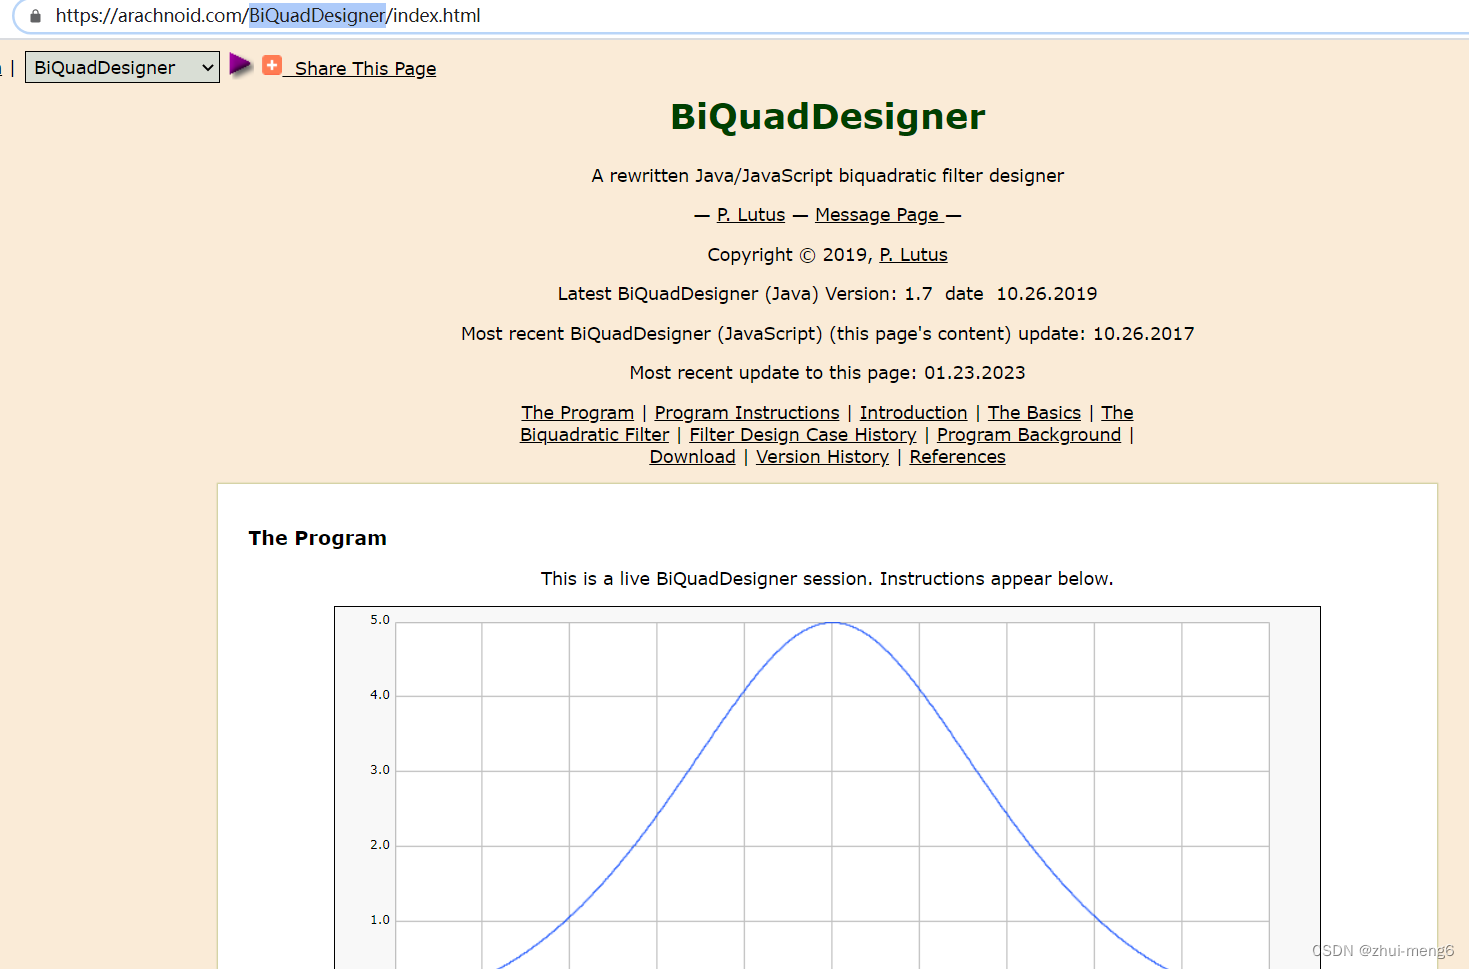
Task: Select The Program section heading
Action: [317, 538]
